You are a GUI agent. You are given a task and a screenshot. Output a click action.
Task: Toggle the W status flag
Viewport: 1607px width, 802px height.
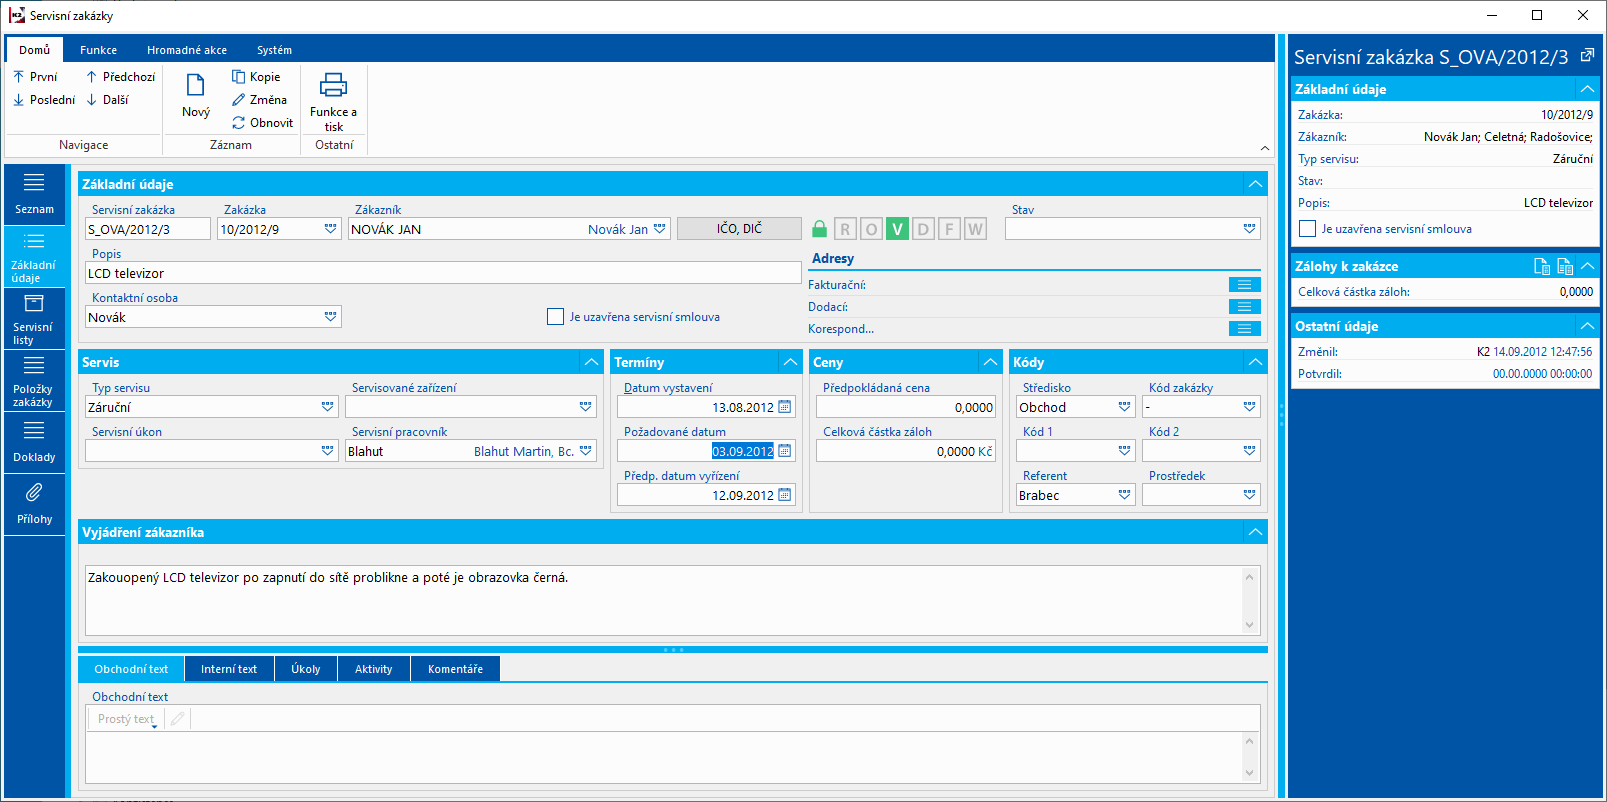coord(975,229)
